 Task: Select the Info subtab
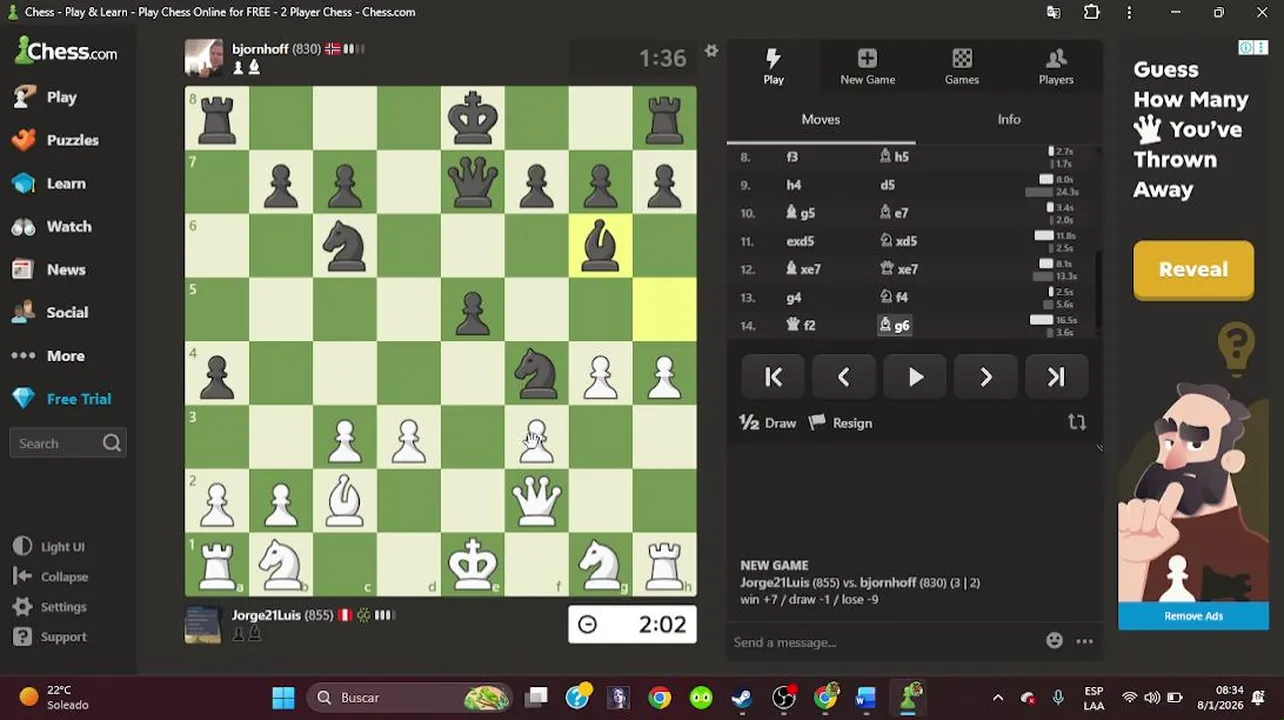1009,119
